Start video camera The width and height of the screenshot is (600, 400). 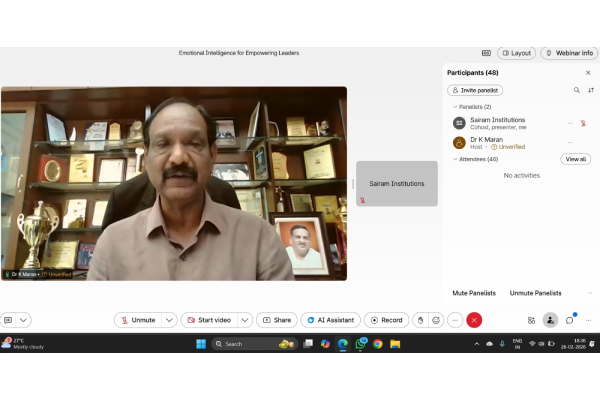(208, 320)
